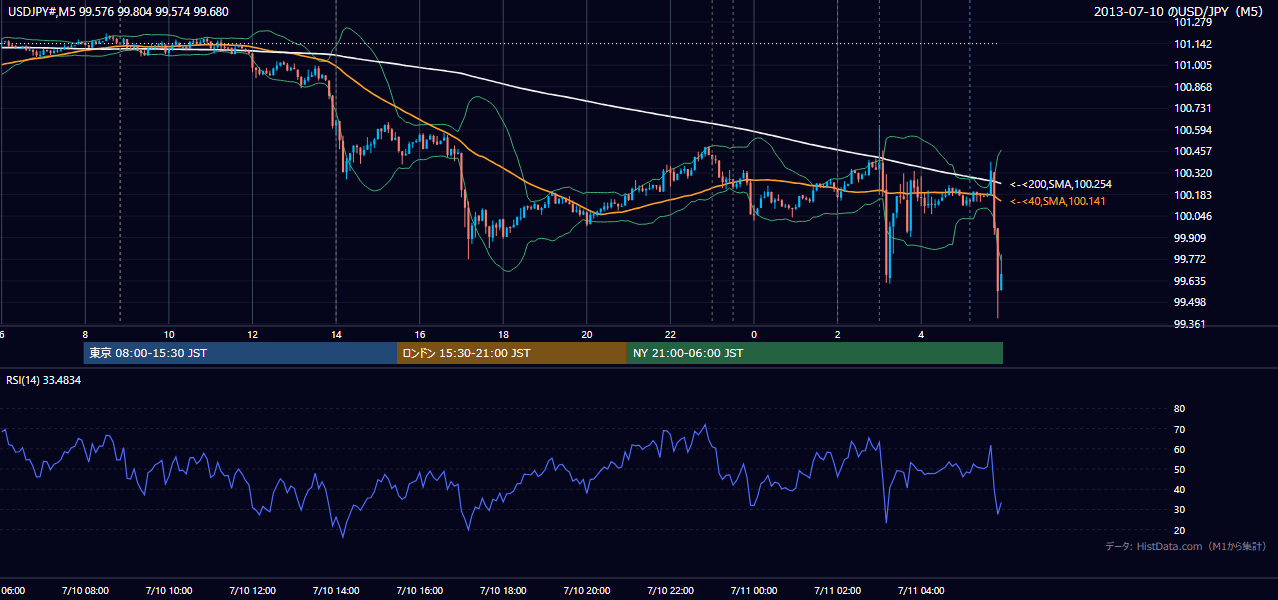The width and height of the screenshot is (1278, 600).
Task: Select the USDJPY#,M5 OHLC header text
Action: (118, 12)
